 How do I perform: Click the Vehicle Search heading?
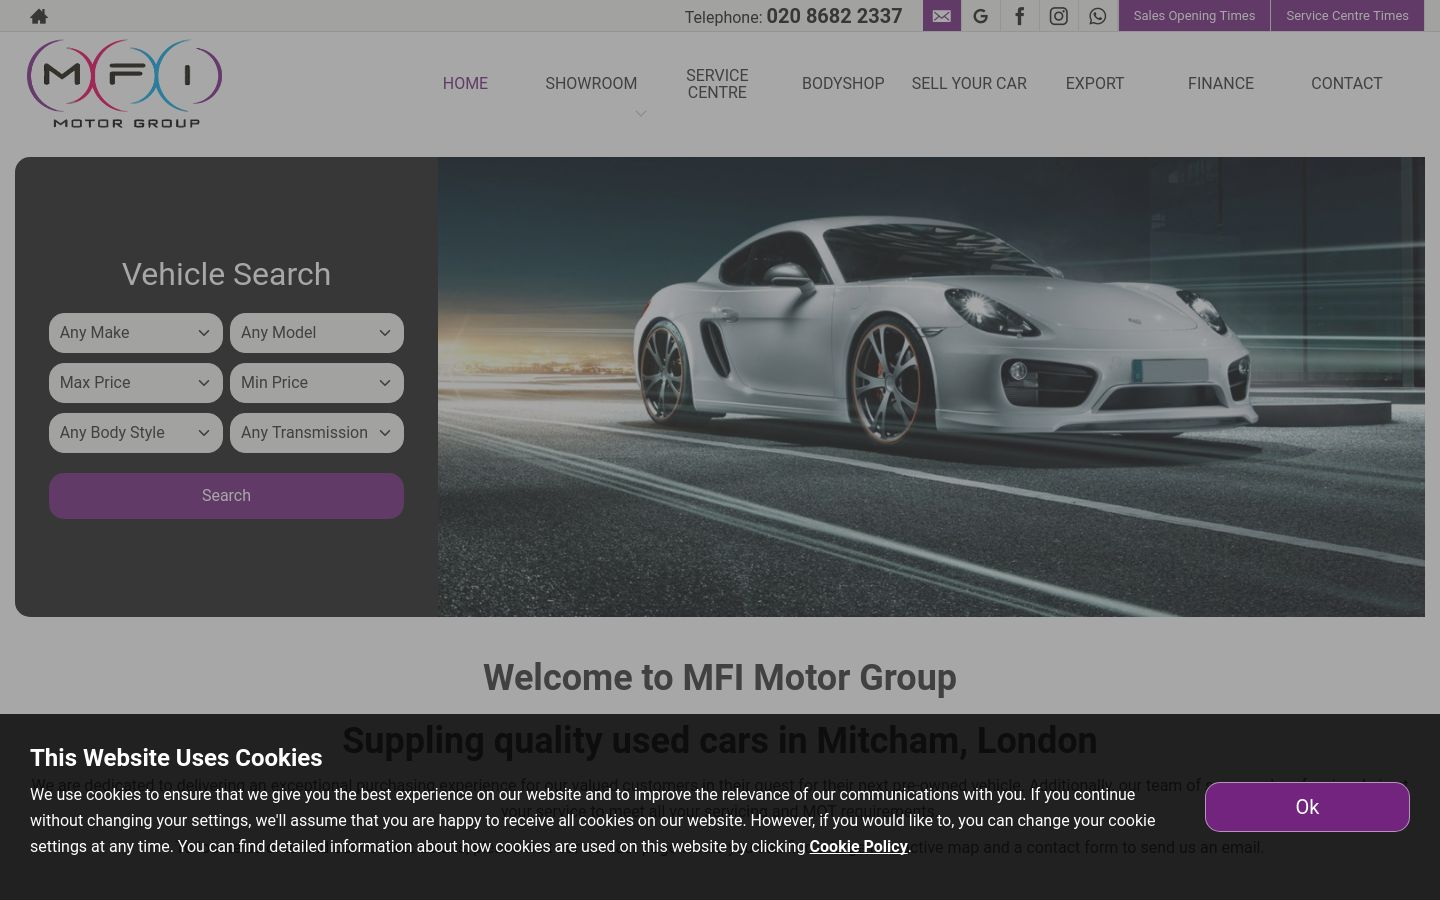click(226, 274)
